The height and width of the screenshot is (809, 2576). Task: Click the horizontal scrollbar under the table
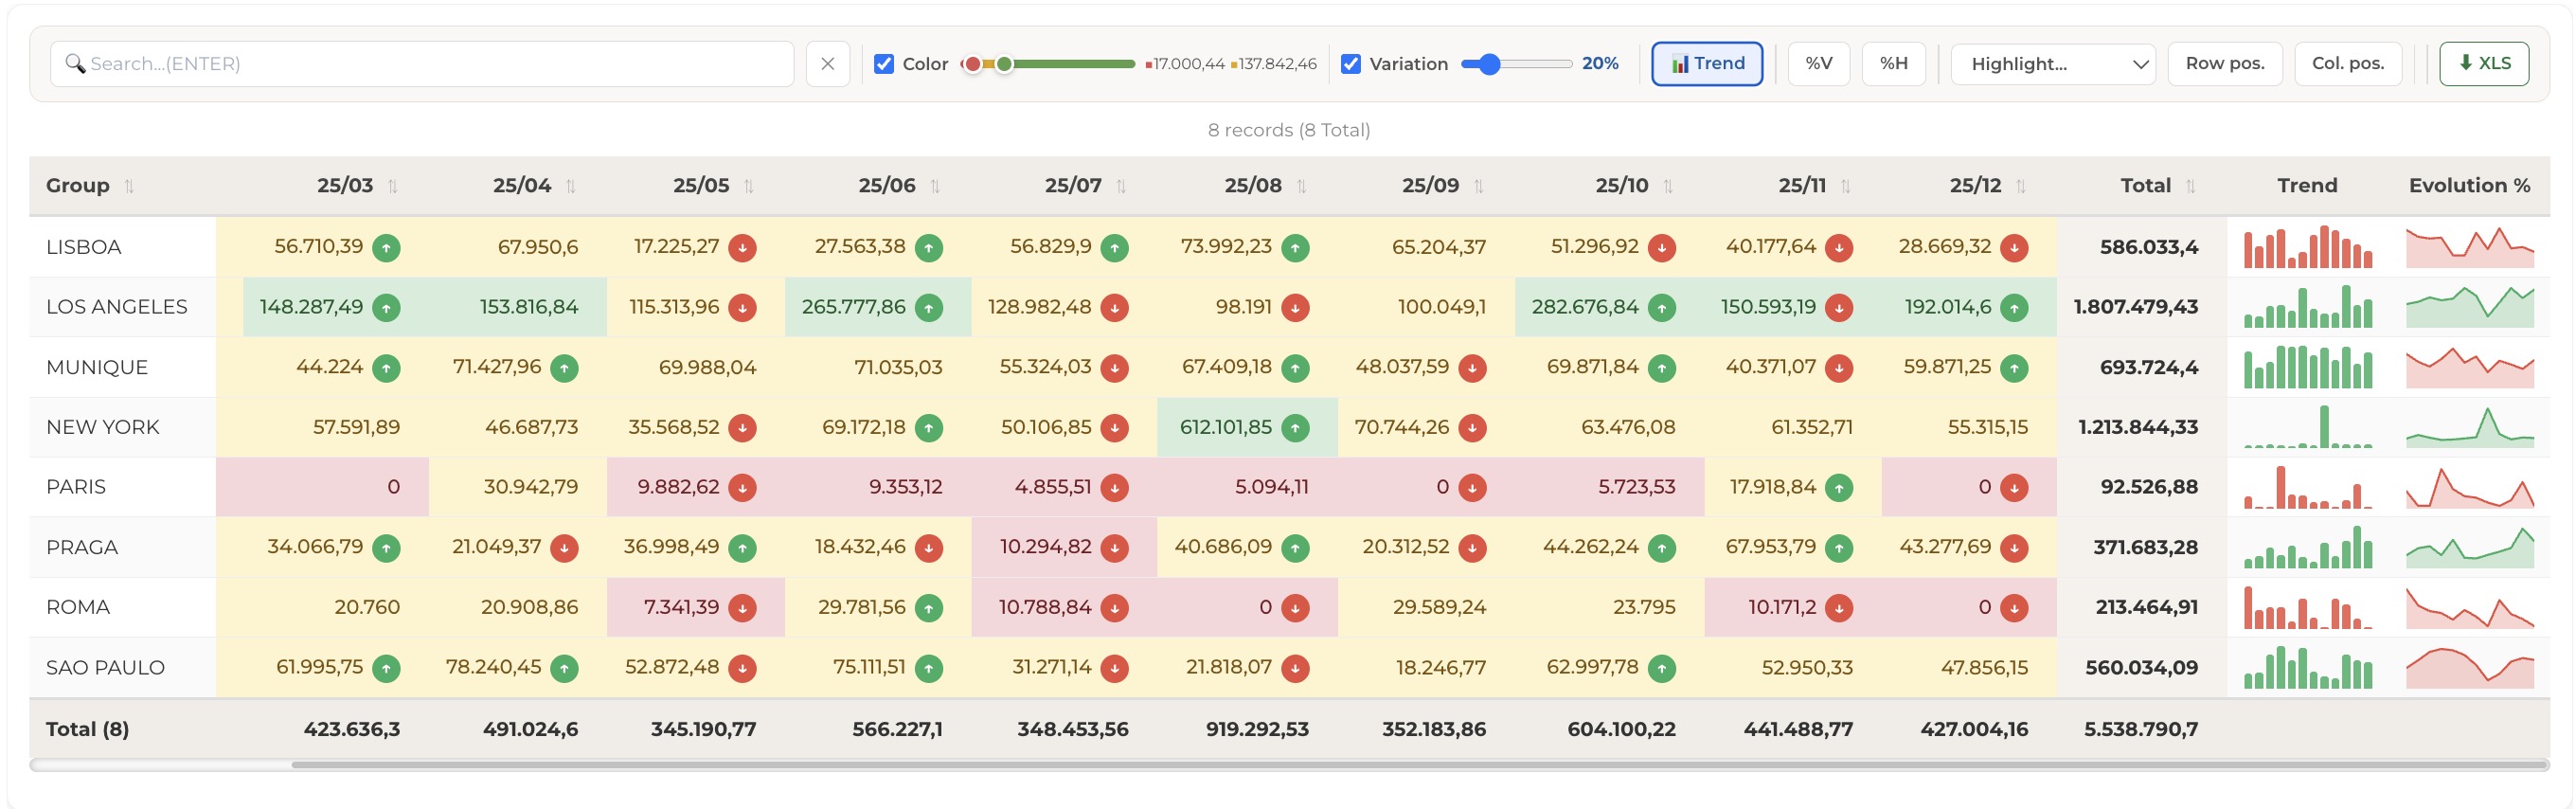click(x=1419, y=766)
